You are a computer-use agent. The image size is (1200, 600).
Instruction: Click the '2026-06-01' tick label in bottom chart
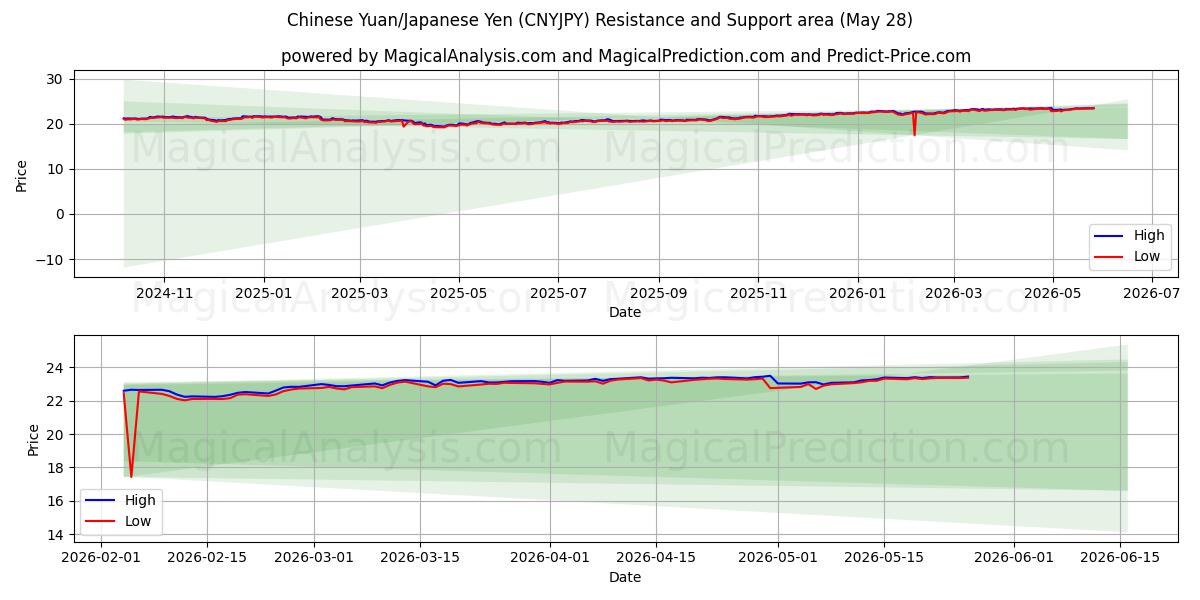[1014, 558]
